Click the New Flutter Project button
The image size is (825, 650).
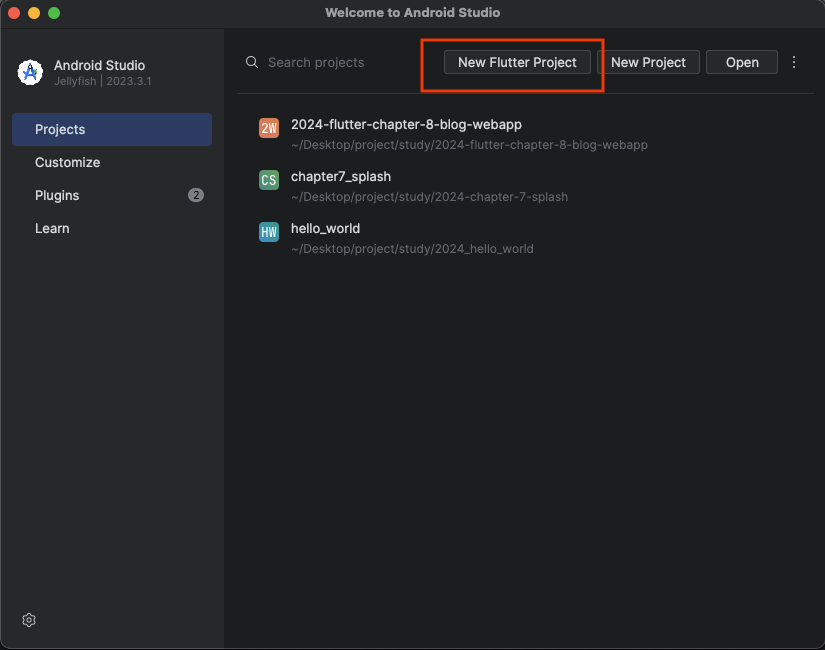click(x=517, y=62)
